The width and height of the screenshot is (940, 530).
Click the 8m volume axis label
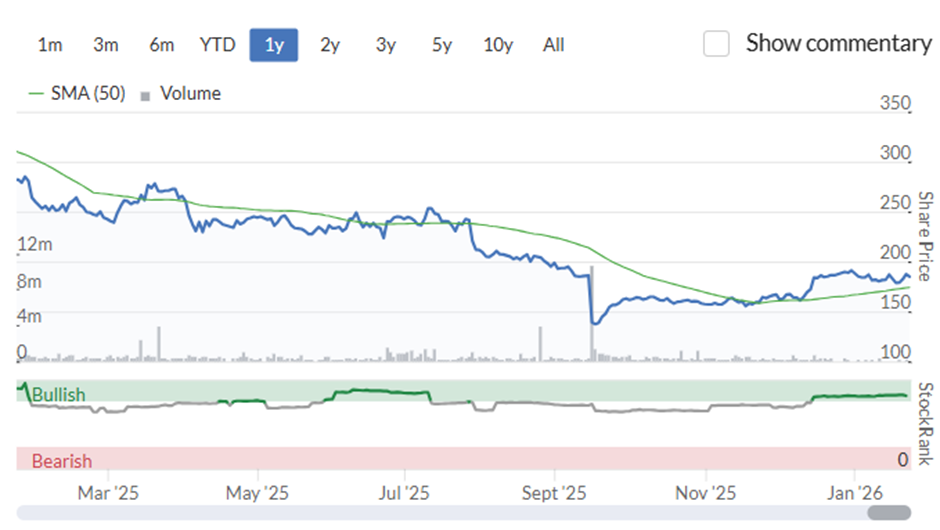tap(29, 281)
